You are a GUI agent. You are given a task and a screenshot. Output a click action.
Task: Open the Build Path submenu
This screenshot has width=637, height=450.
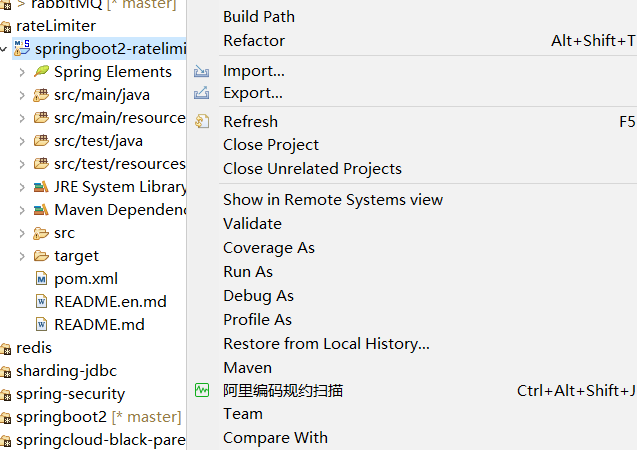[x=259, y=17]
